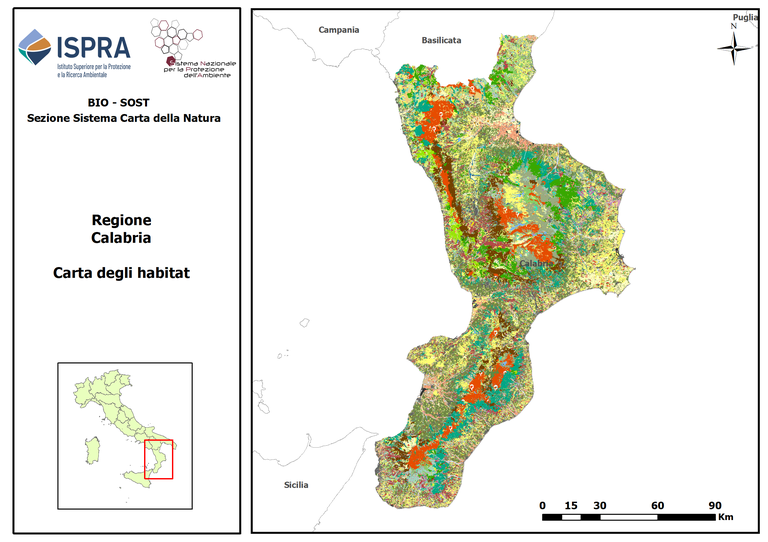Click the Sistema Nazionale Protezione Ambiente honeycomb logo

pyautogui.click(x=190, y=48)
